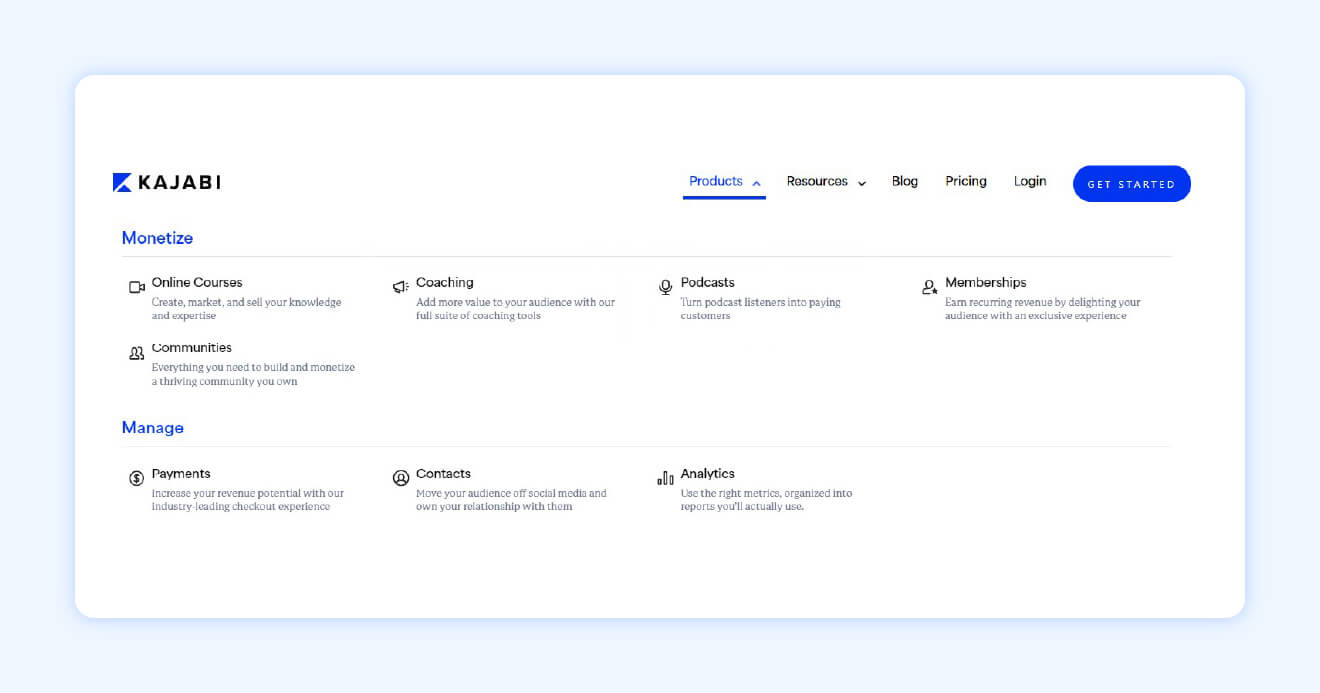Click the Kajabi logo icon

point(122,182)
